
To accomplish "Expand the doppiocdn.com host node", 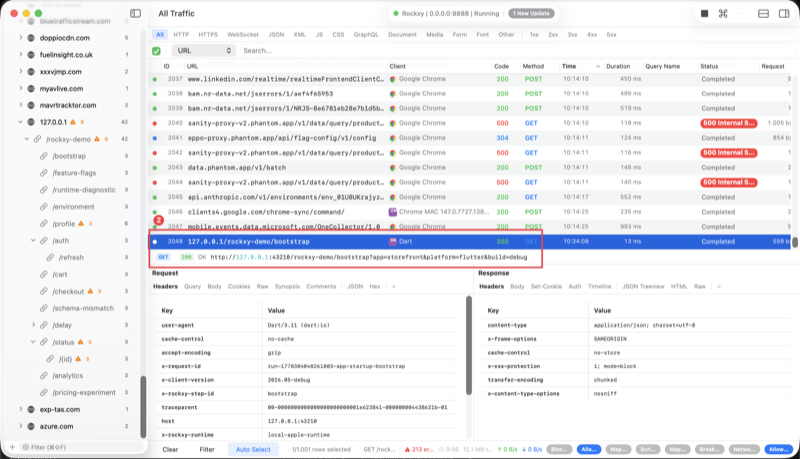I will pyautogui.click(x=20, y=38).
